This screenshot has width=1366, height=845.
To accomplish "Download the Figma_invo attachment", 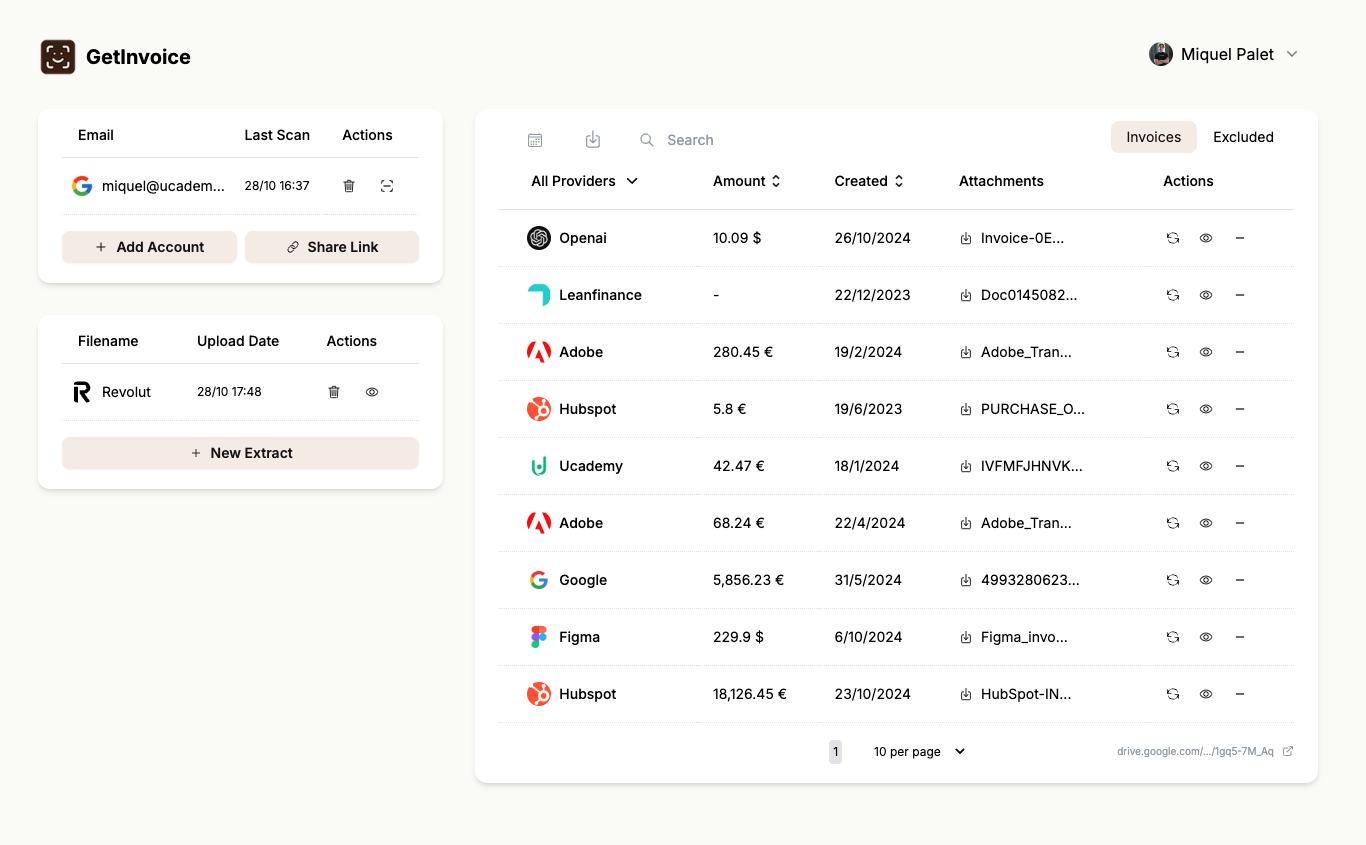I will coord(965,636).
